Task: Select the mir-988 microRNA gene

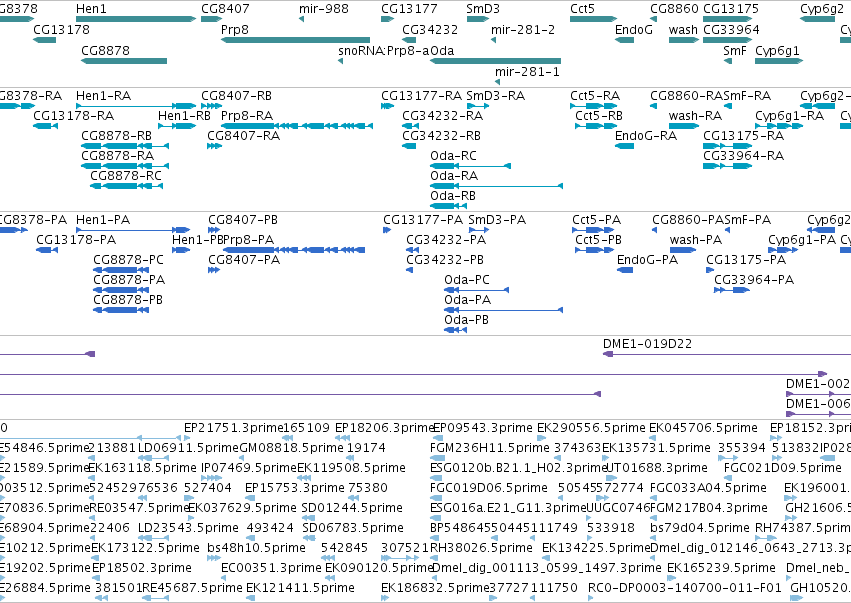Action: pos(301,19)
